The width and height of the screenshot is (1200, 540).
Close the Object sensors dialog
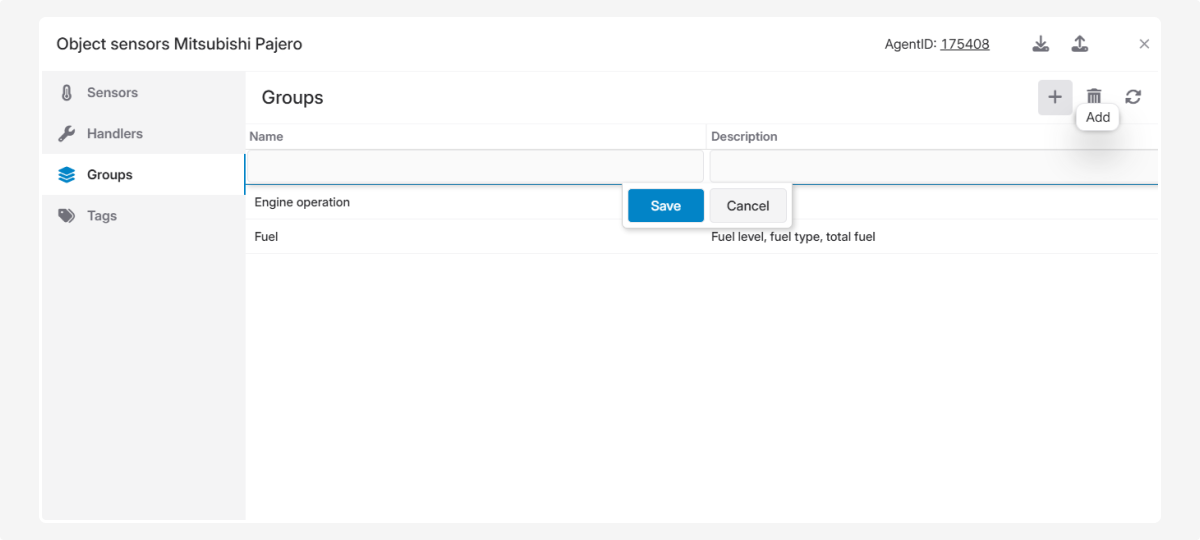click(x=1144, y=44)
